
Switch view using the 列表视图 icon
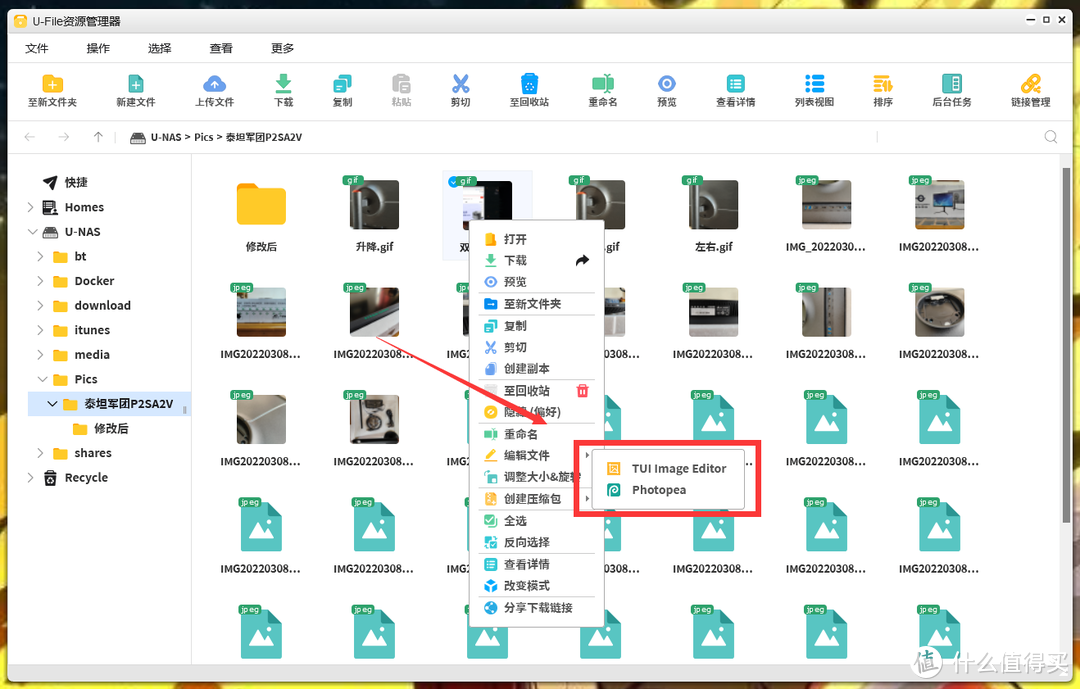tap(813, 90)
